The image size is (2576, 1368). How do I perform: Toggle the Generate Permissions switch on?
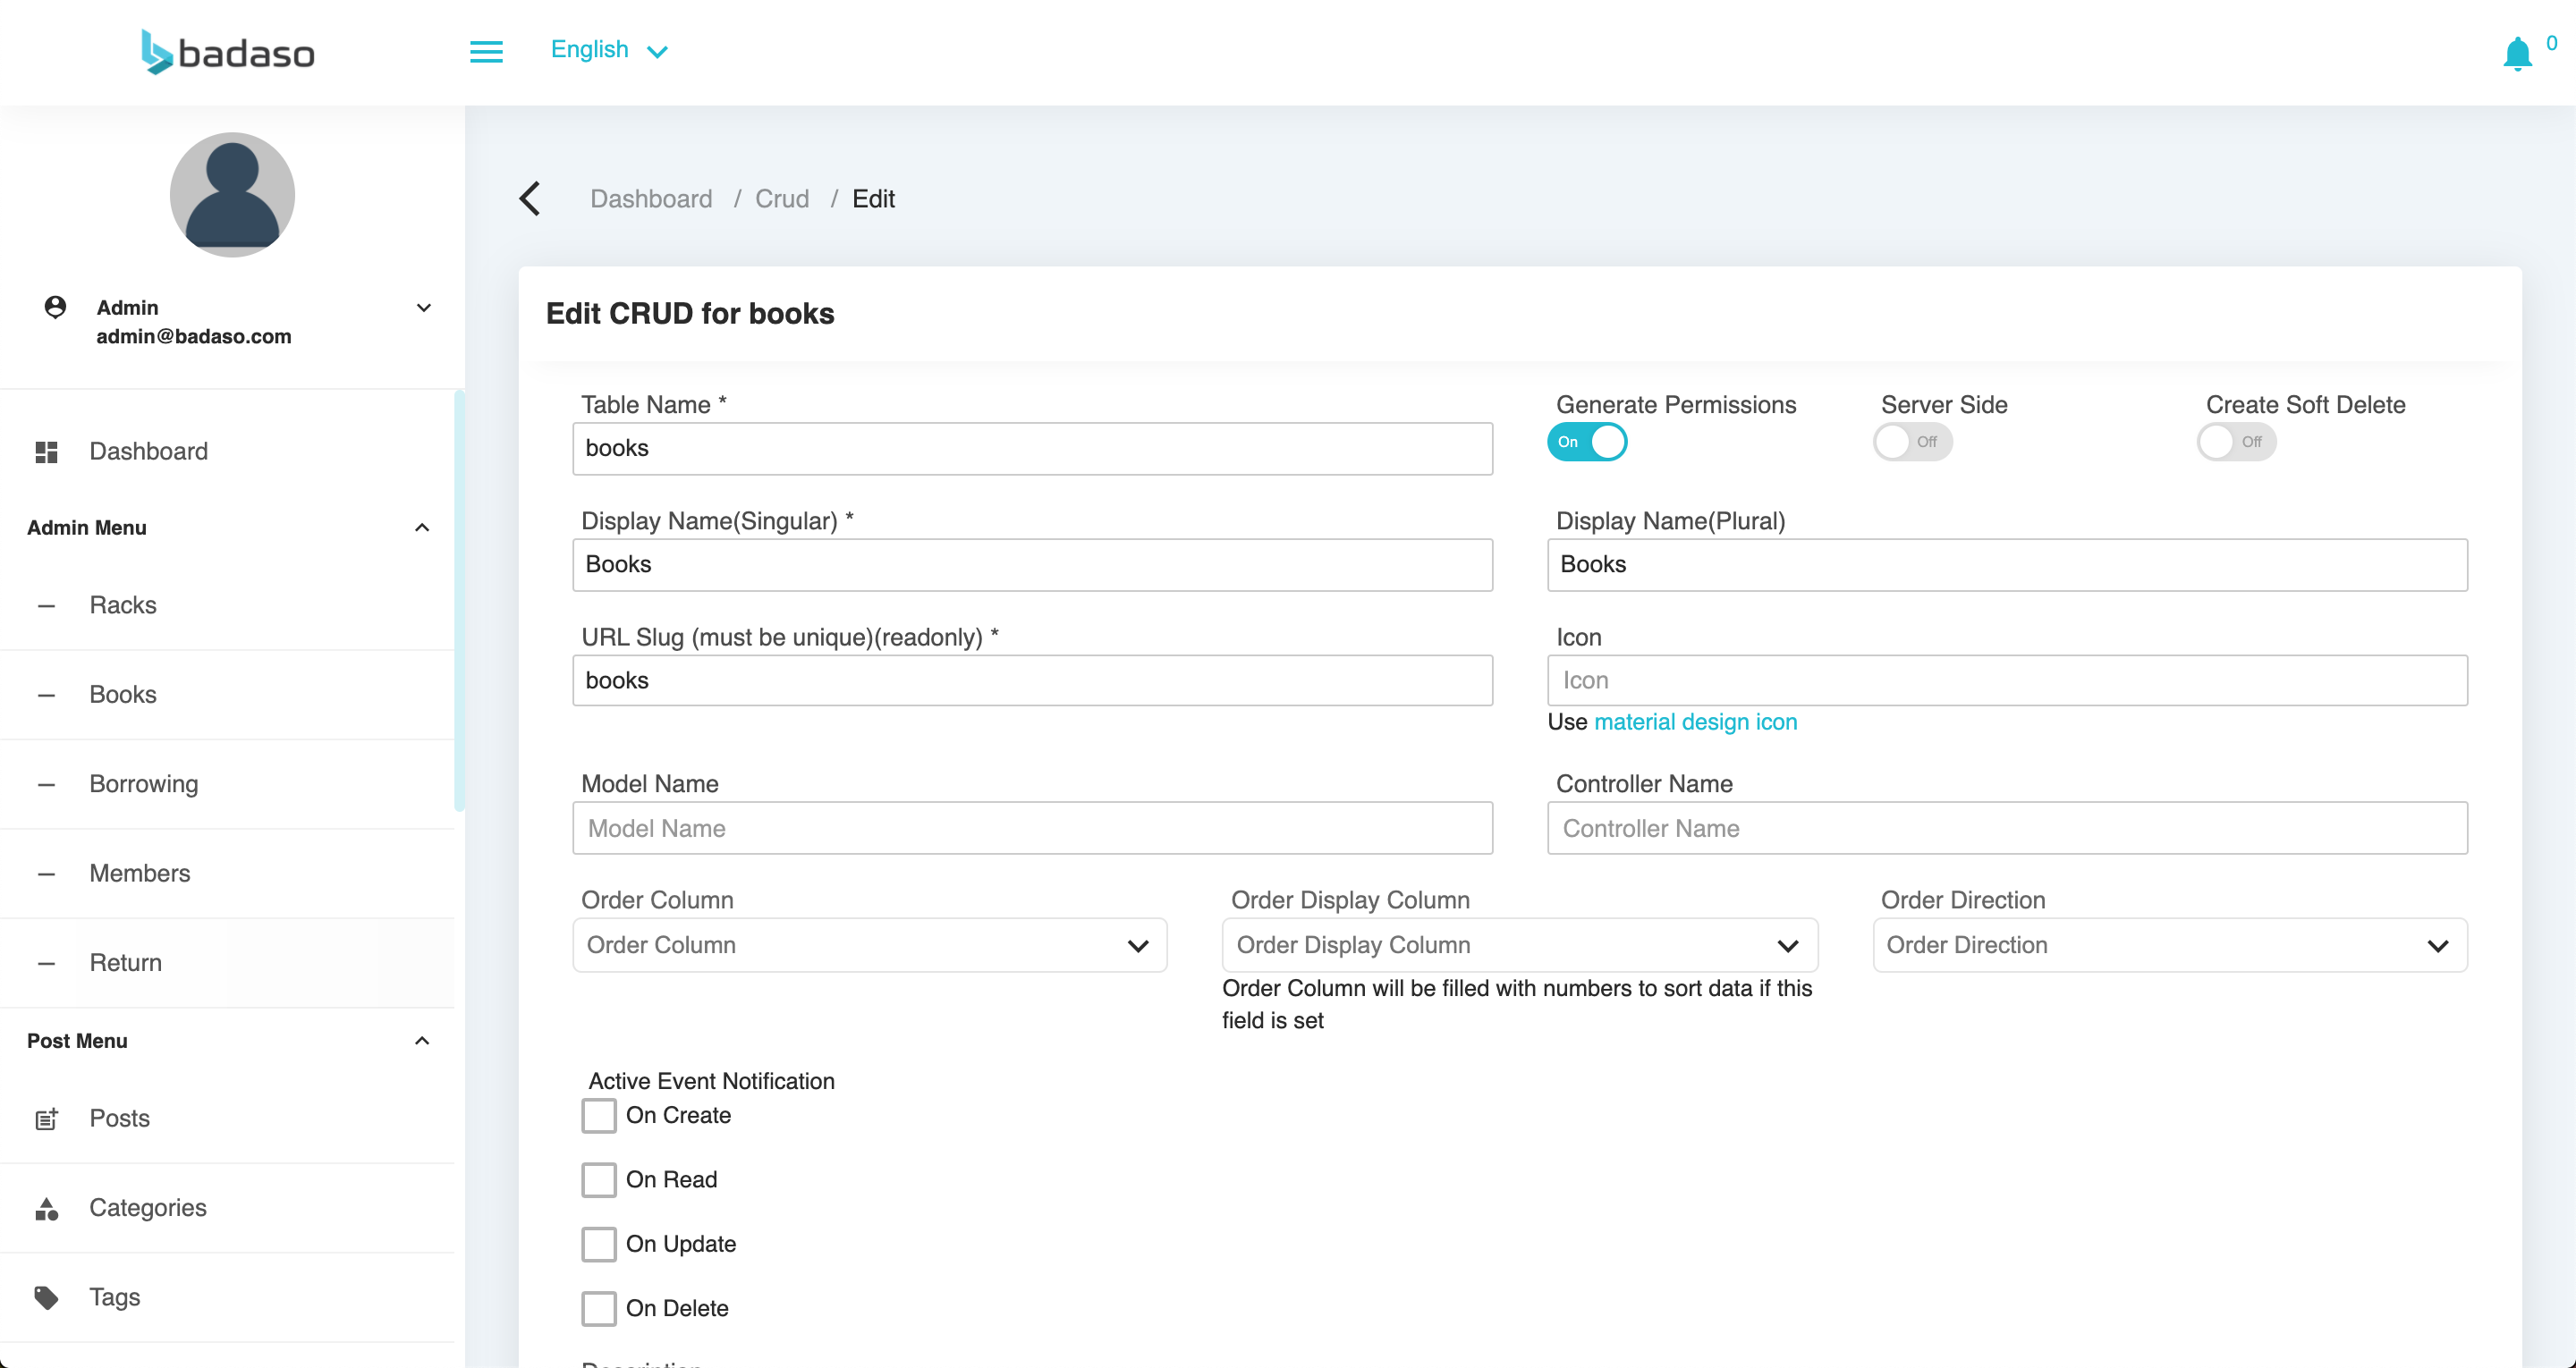pyautogui.click(x=1586, y=441)
